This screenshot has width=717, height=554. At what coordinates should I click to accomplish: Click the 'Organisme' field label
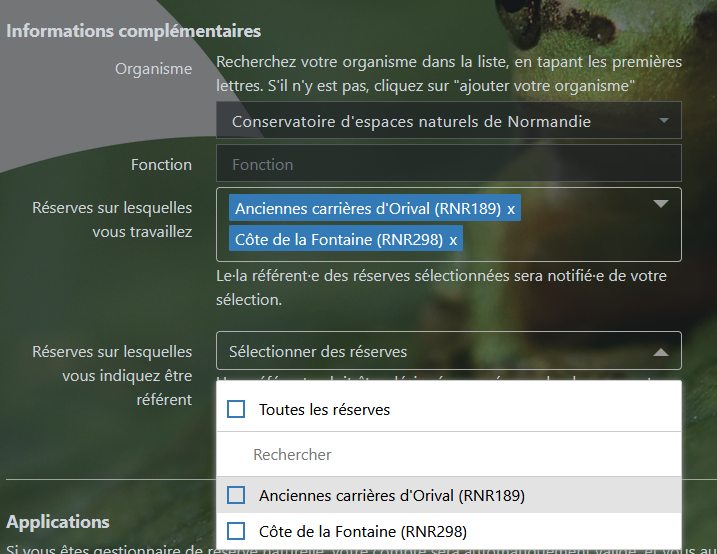coord(153,69)
